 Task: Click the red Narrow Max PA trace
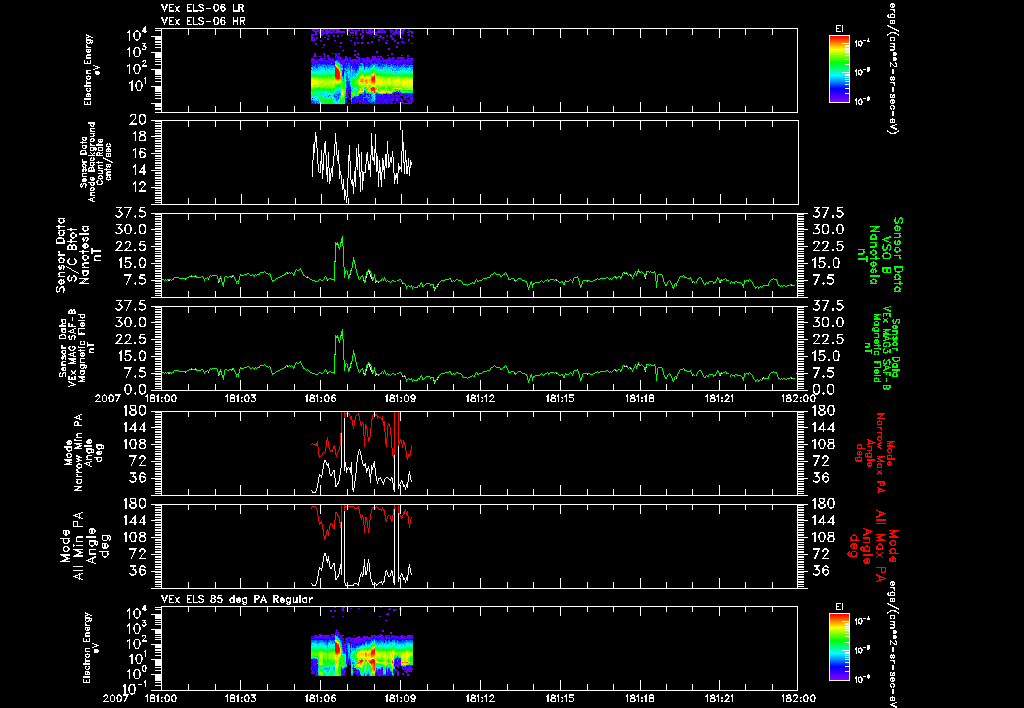362,436
